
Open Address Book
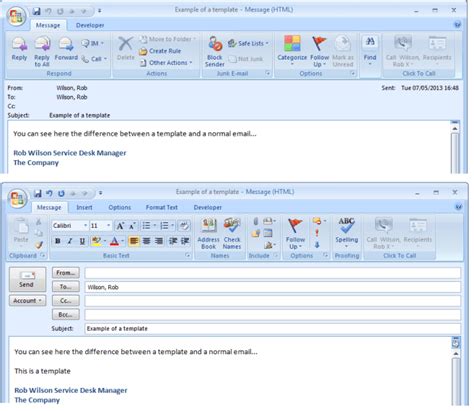pyautogui.click(x=208, y=233)
